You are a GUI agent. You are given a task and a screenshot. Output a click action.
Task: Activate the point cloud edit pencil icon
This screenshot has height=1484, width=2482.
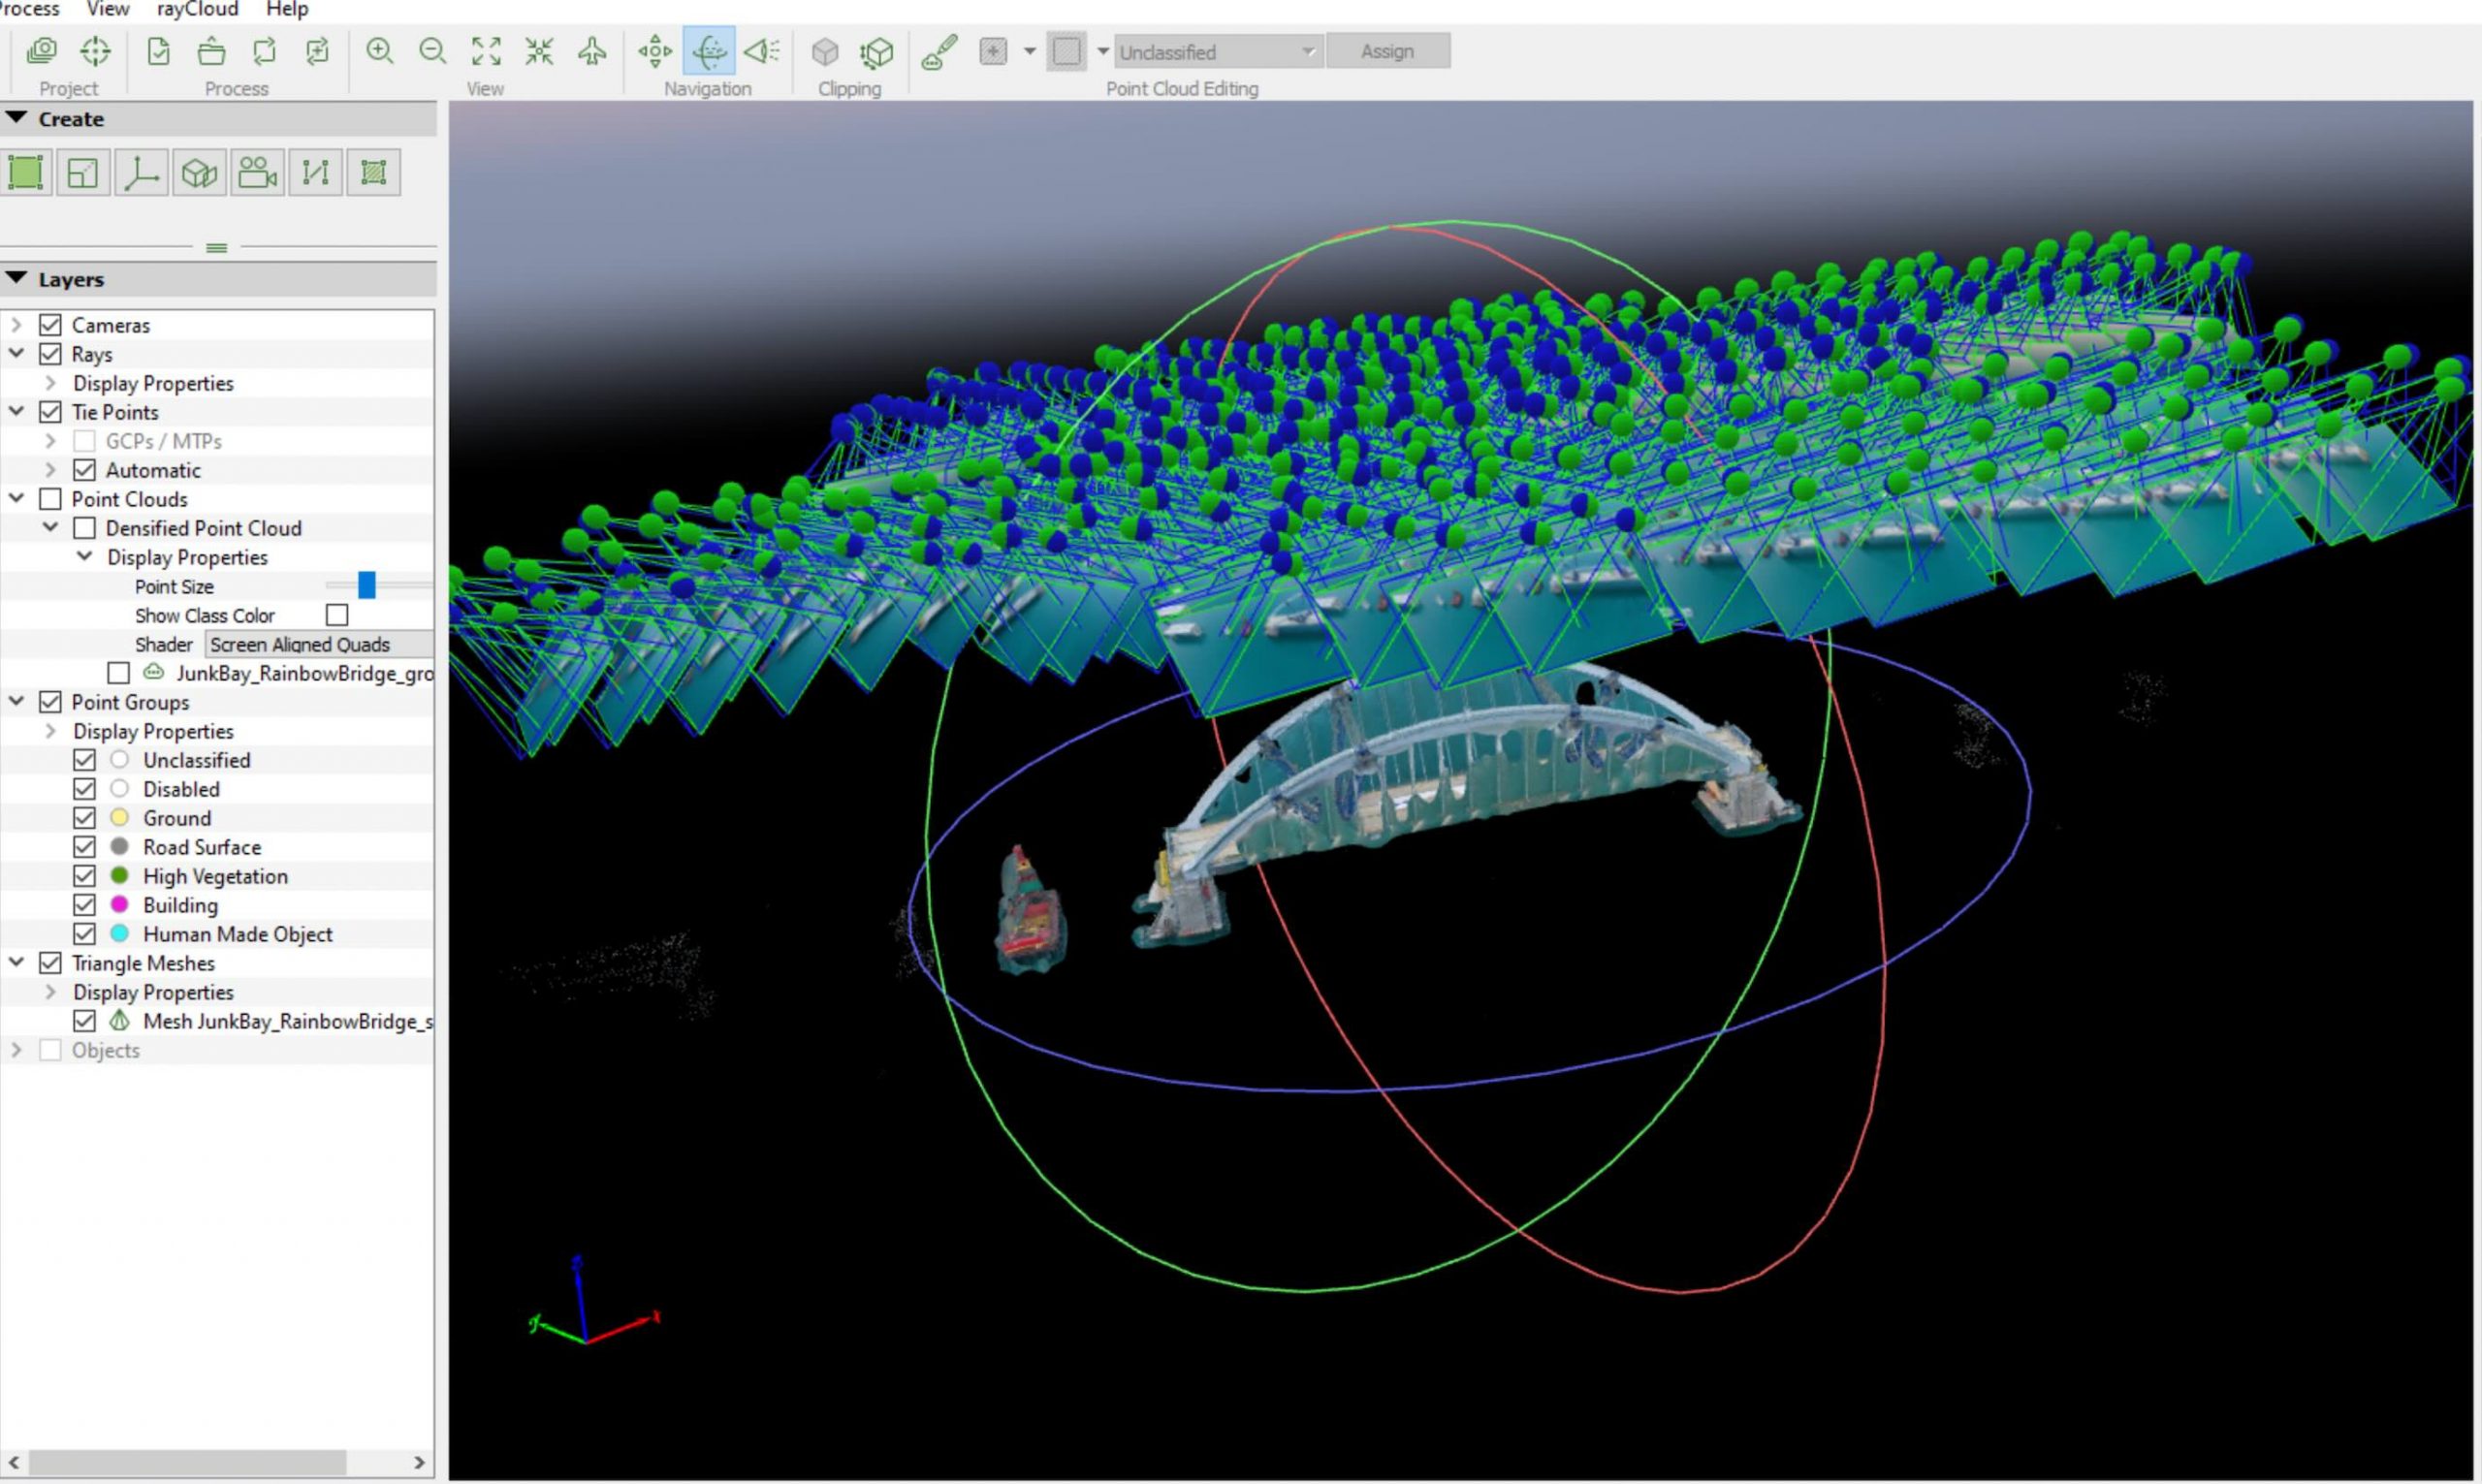click(939, 52)
